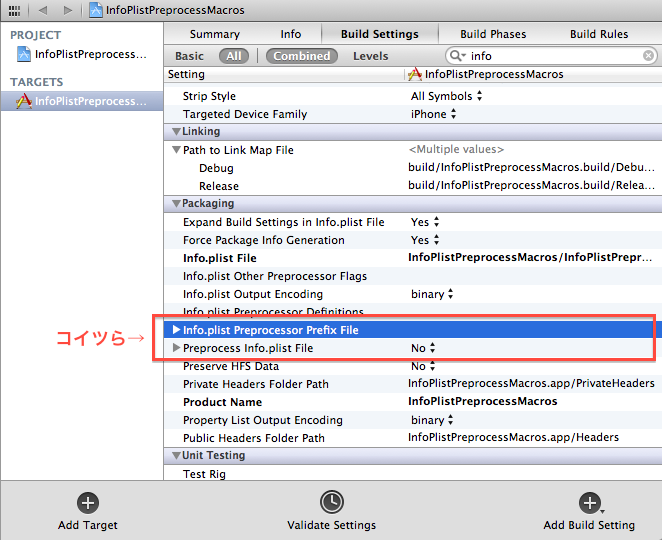
Task: Open the Build Phases tab
Action: (x=493, y=34)
